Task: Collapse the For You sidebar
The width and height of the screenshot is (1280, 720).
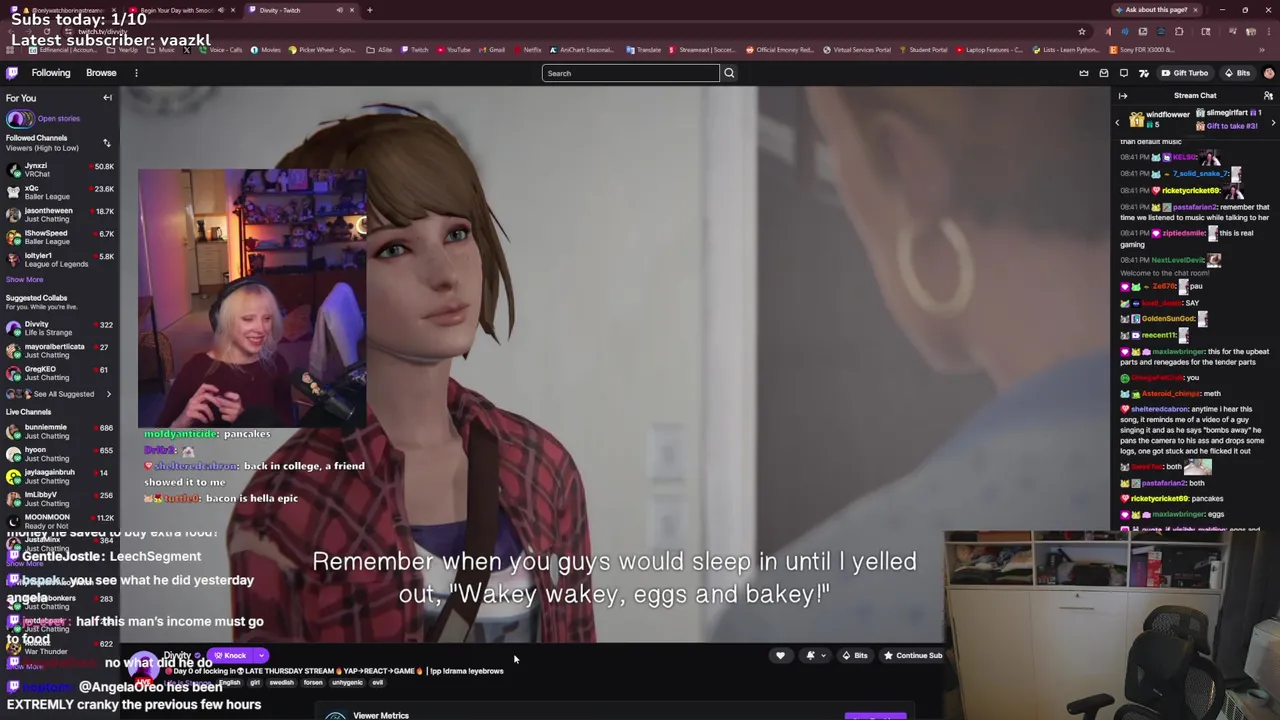Action: coord(107,98)
